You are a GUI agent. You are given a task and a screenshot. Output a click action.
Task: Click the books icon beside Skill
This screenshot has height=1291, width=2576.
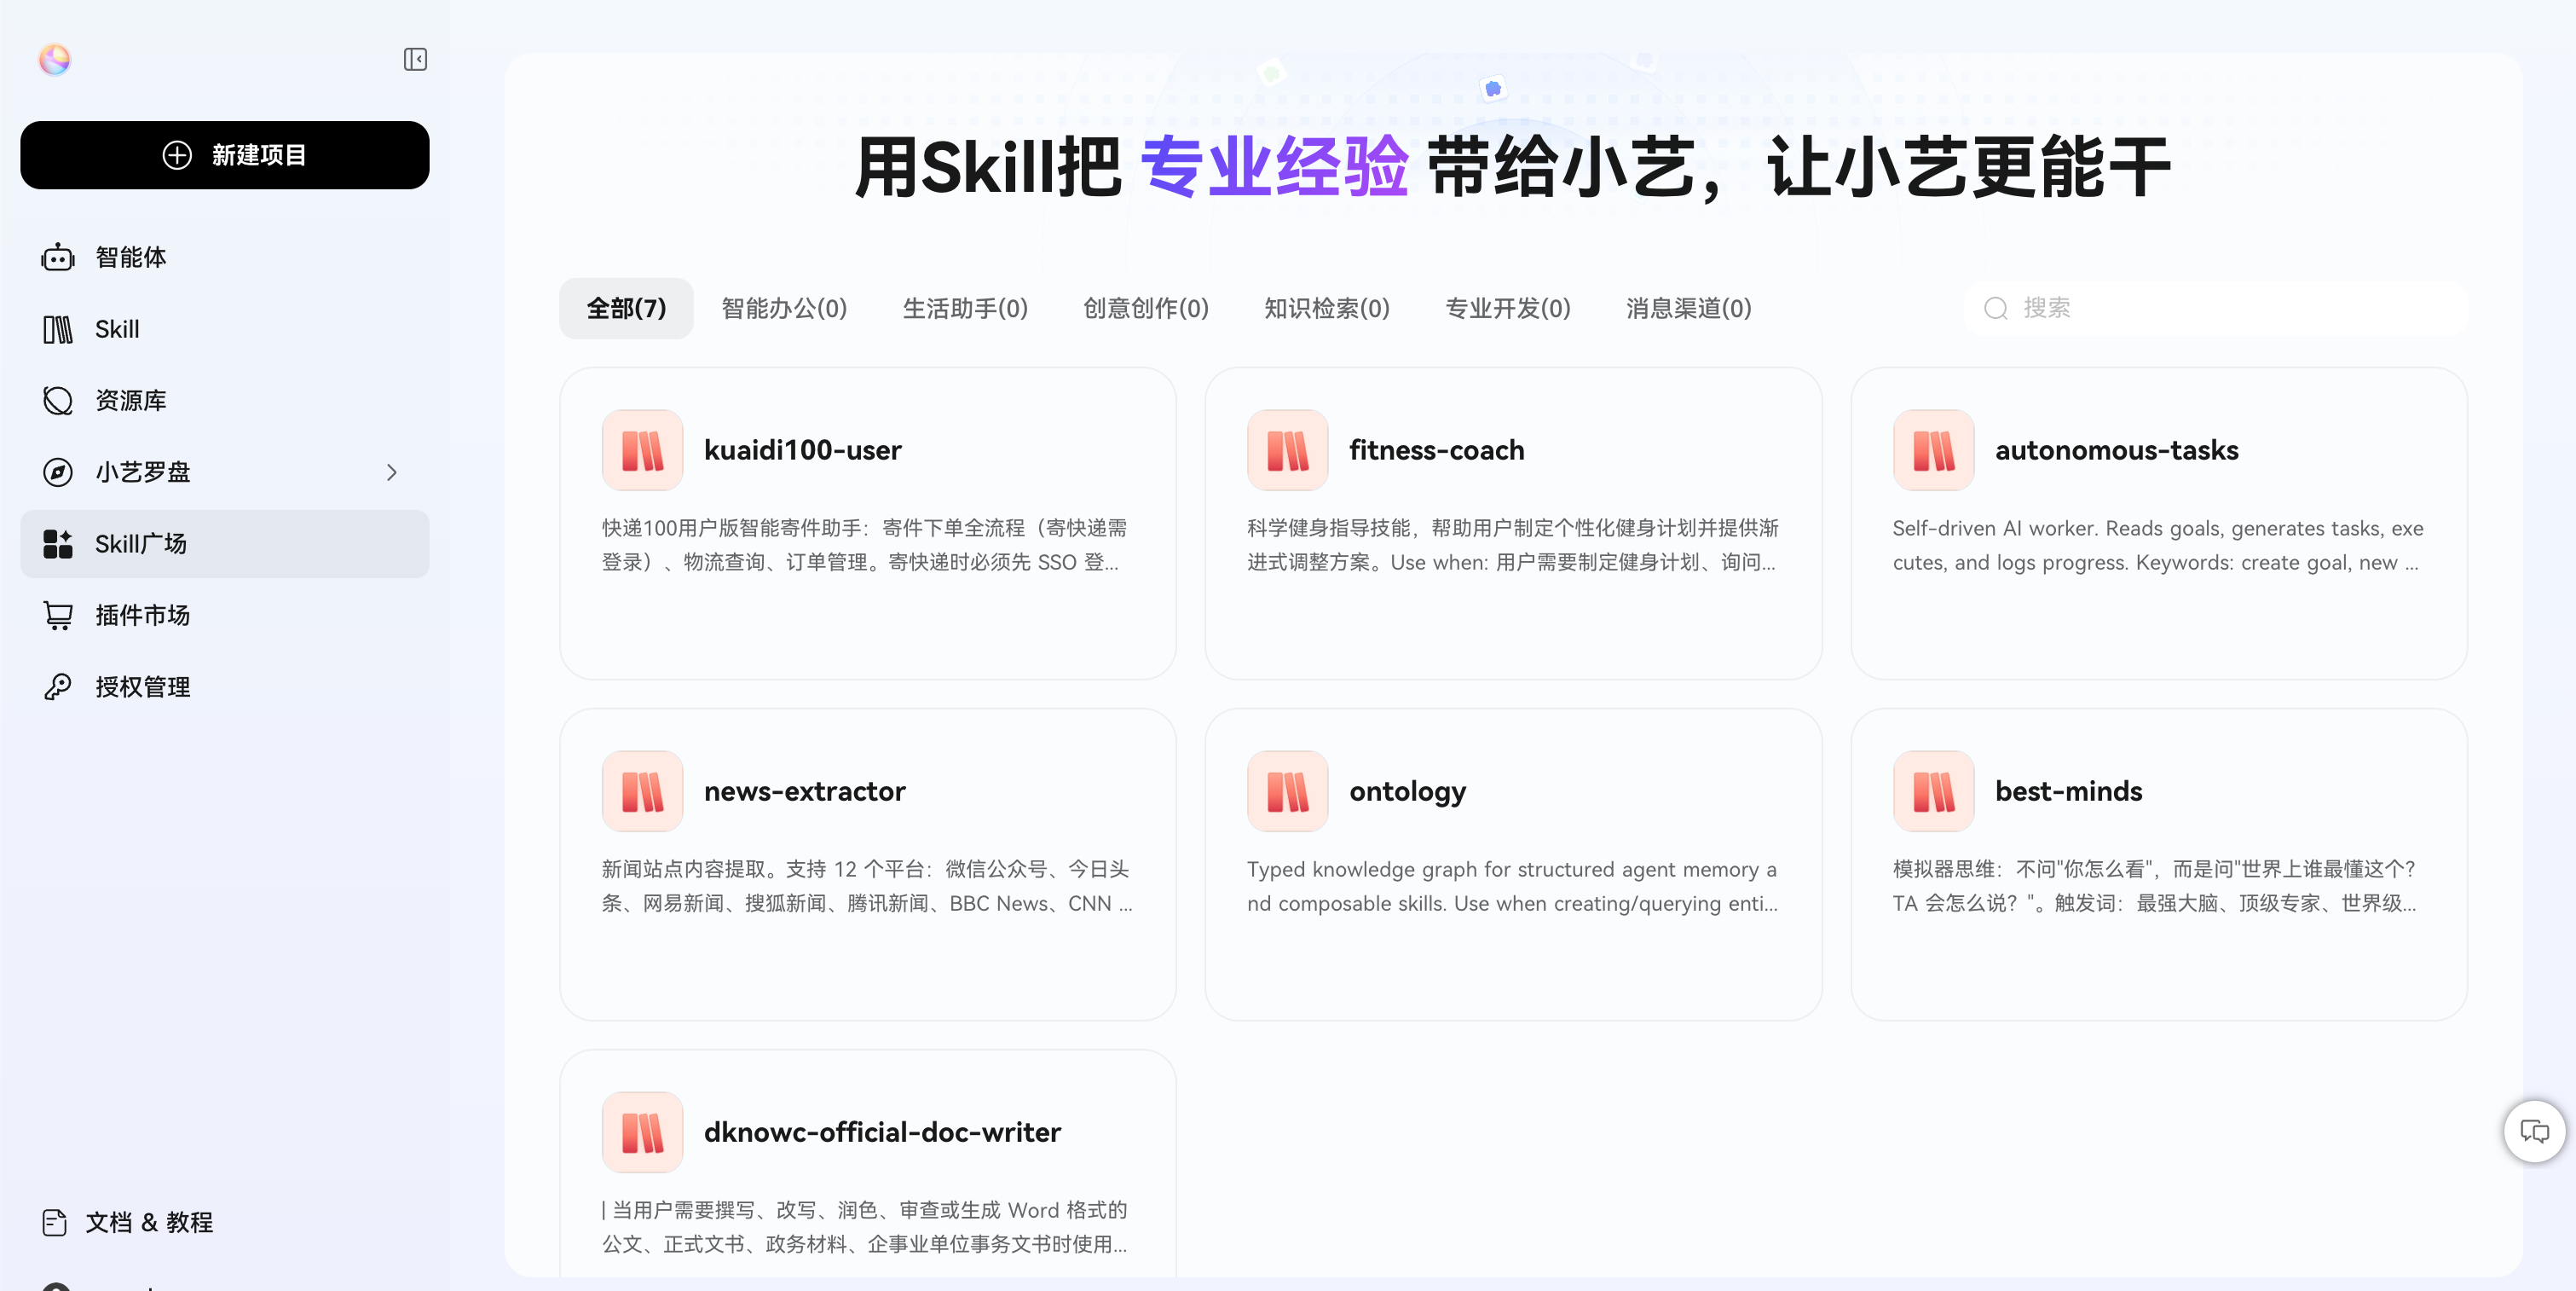click(58, 329)
